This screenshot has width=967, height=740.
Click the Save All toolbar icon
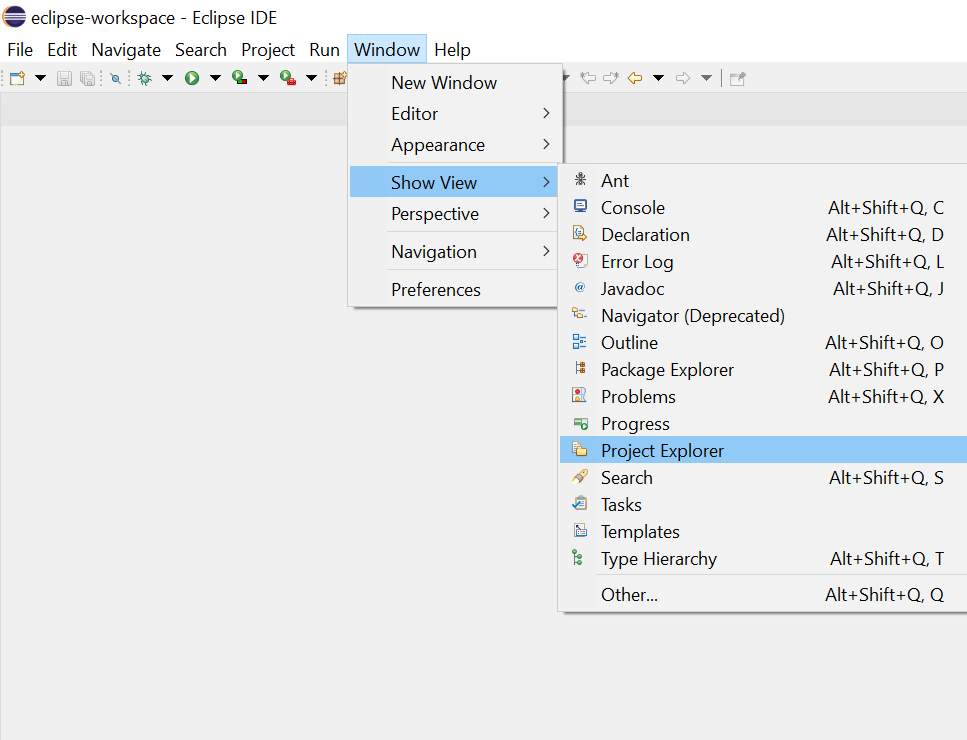(x=88, y=78)
